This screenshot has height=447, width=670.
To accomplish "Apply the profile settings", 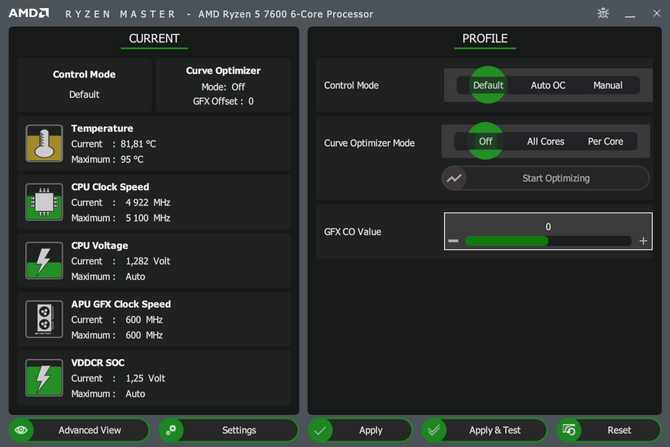I will point(360,430).
